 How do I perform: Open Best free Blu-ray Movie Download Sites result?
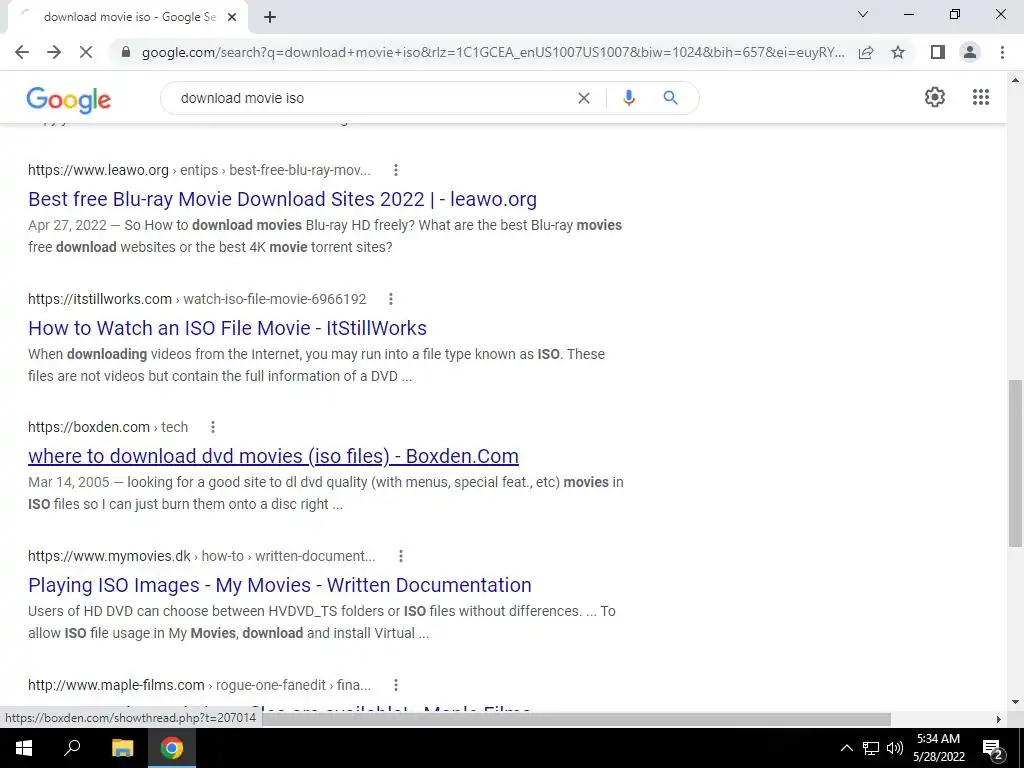click(x=282, y=199)
